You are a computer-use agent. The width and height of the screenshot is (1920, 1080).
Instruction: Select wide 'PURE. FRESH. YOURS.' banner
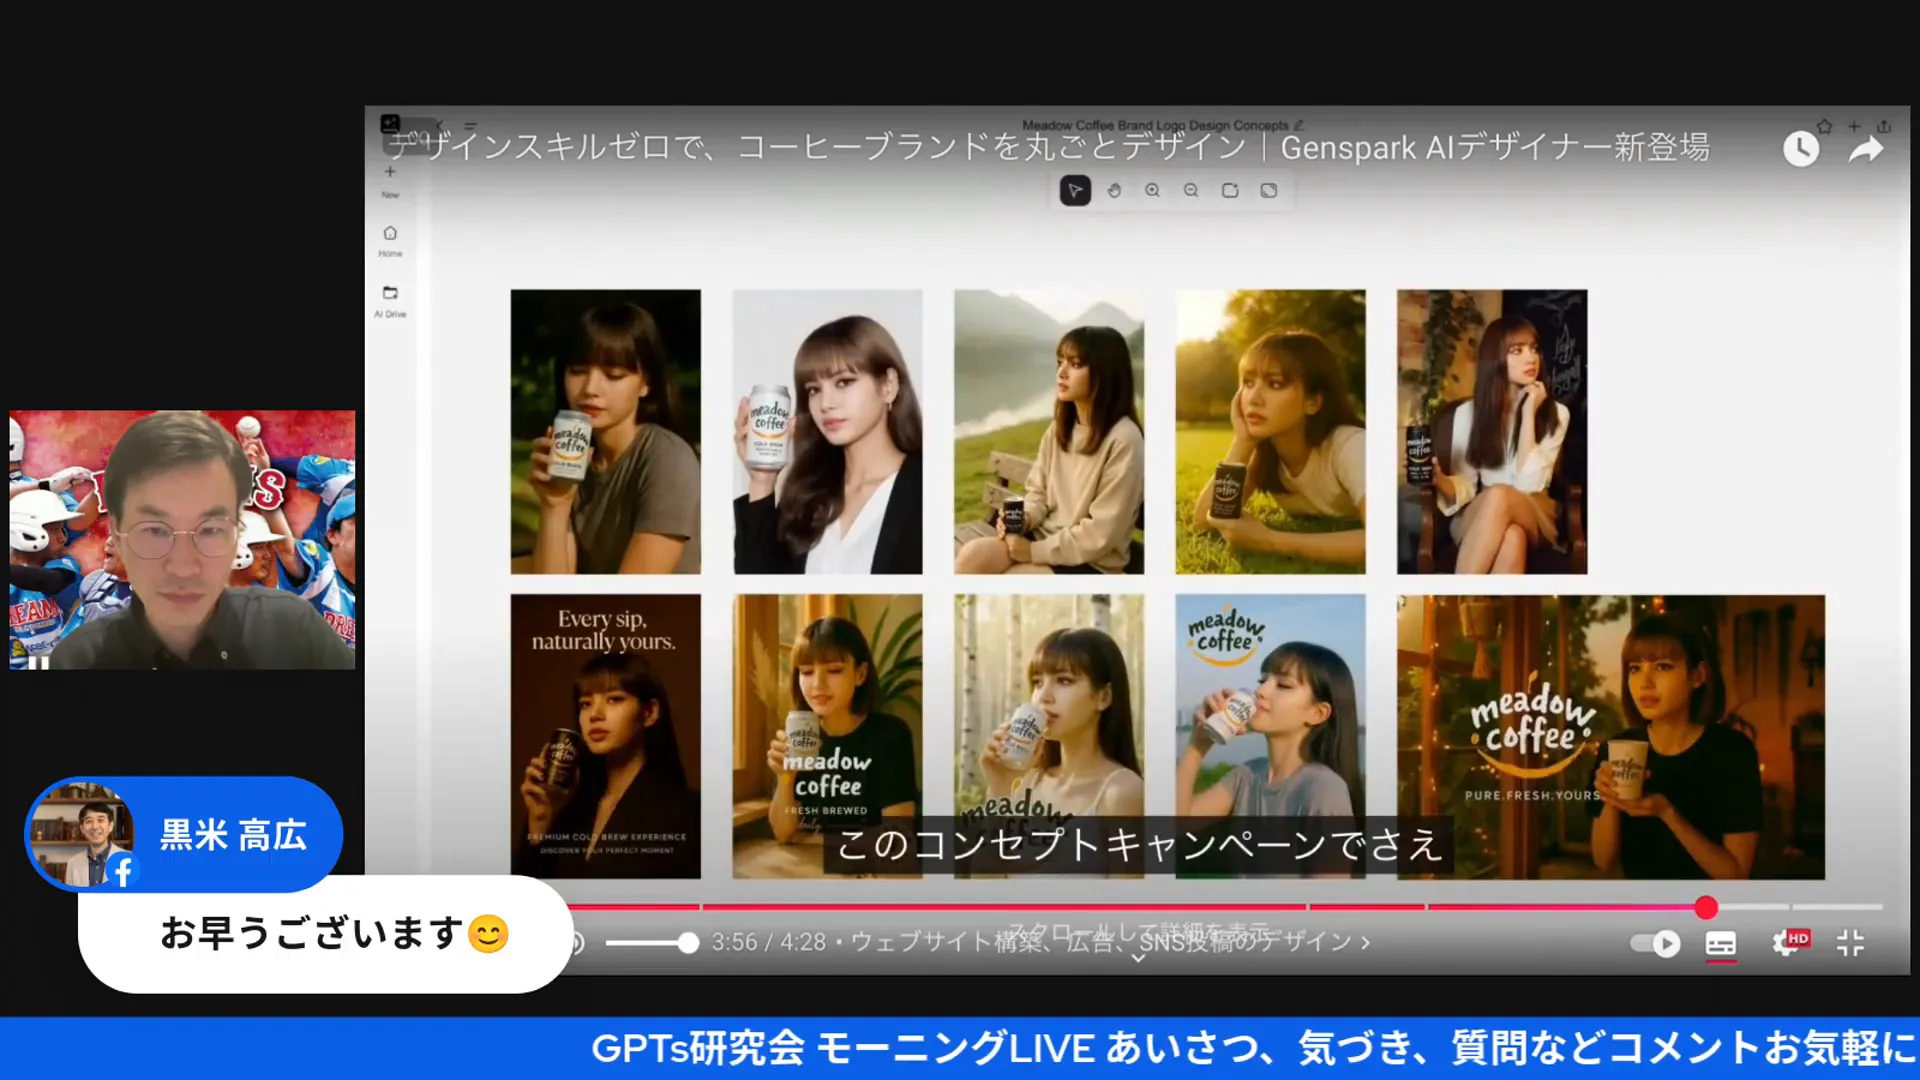pyautogui.click(x=1611, y=737)
